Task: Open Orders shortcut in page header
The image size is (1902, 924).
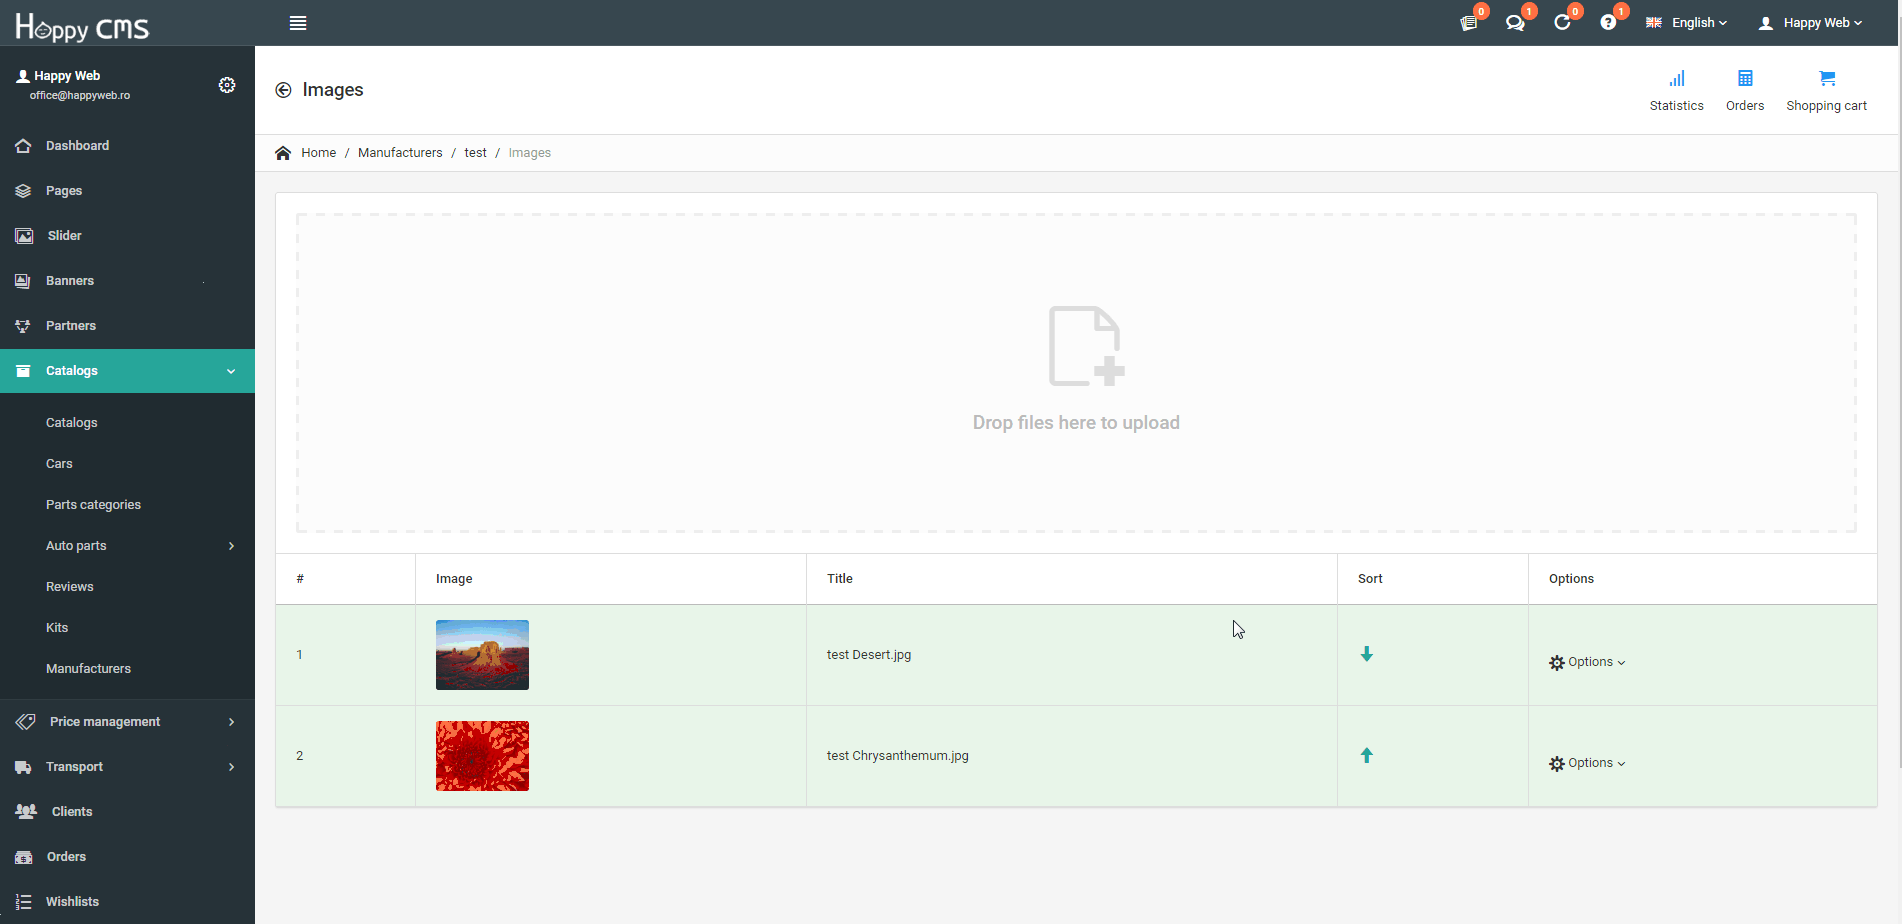Action: pyautogui.click(x=1745, y=91)
